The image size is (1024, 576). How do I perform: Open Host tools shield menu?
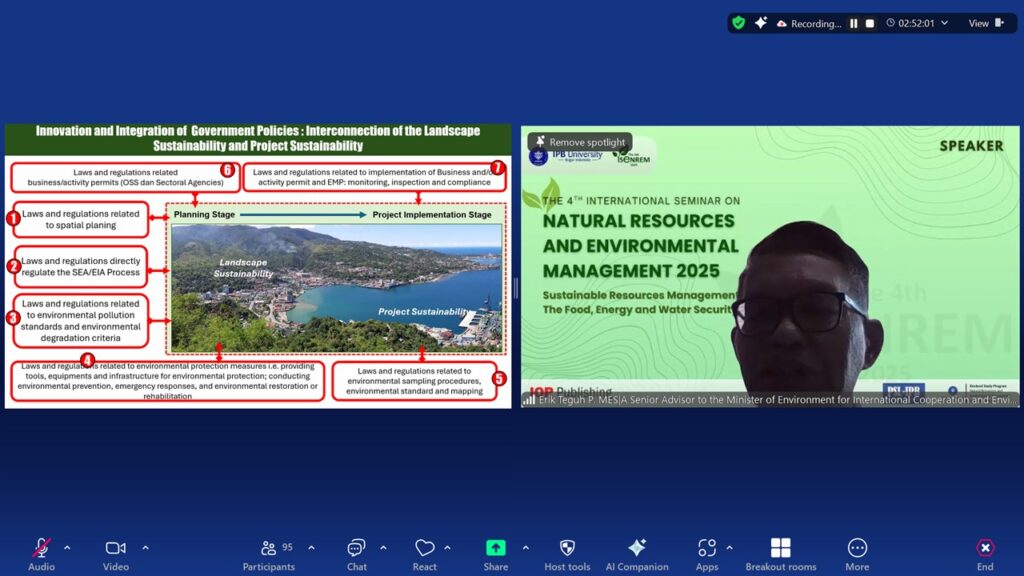[x=567, y=548]
